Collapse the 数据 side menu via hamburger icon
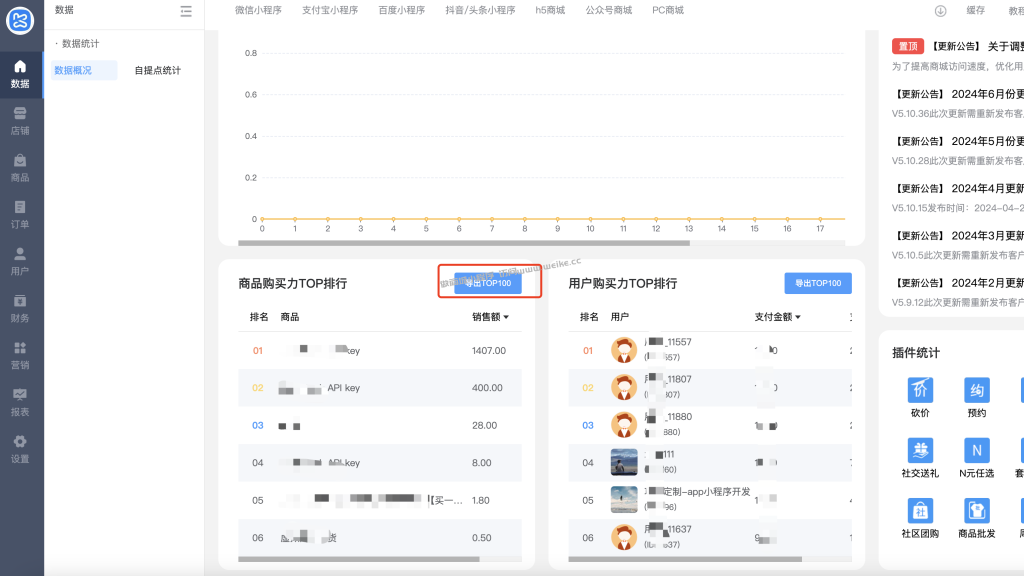The image size is (1024, 576). tap(186, 11)
